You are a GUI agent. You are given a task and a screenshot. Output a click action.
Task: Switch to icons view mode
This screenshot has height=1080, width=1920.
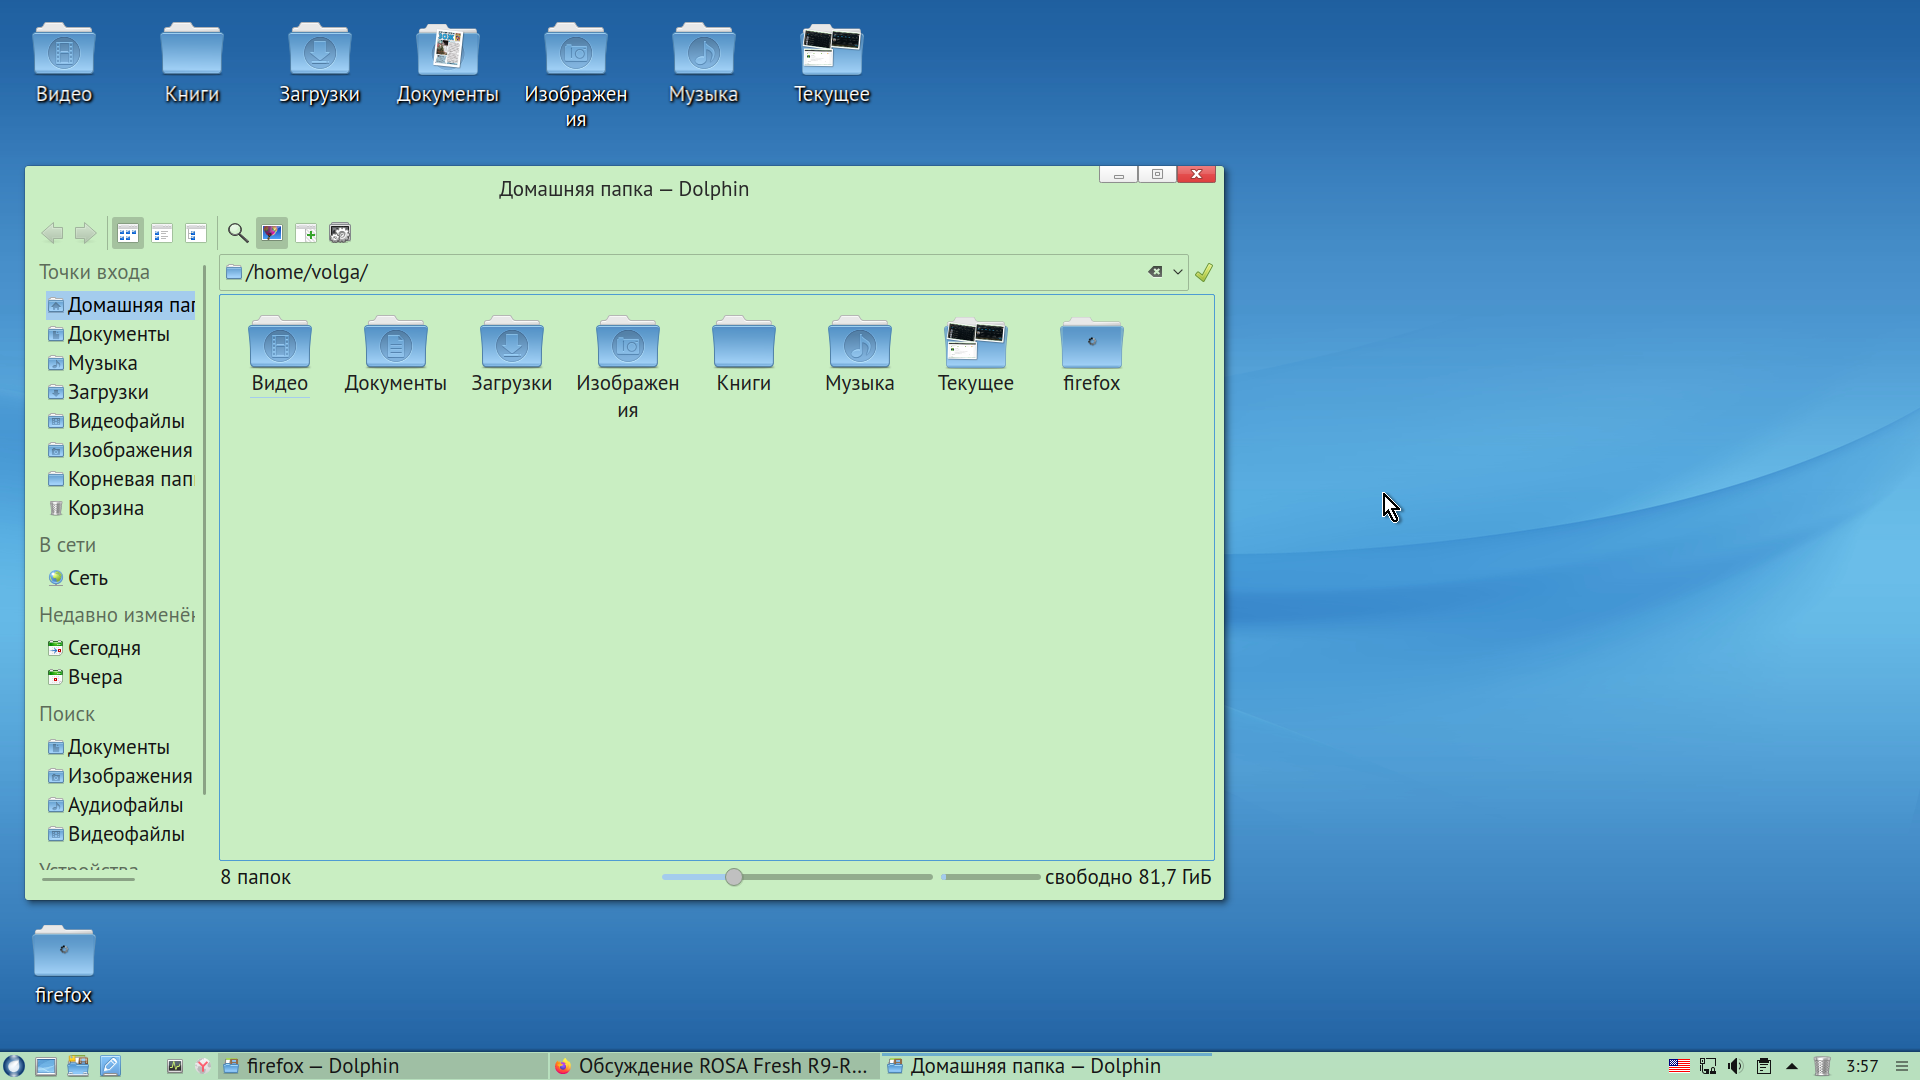[x=127, y=233]
